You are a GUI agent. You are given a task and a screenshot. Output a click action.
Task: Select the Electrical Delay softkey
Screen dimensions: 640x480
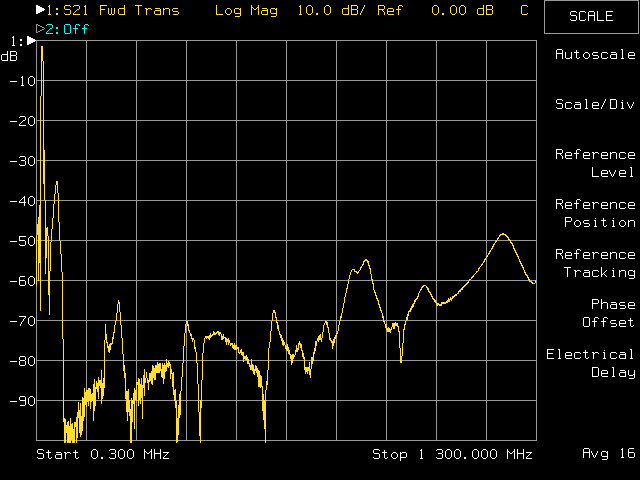click(x=591, y=363)
